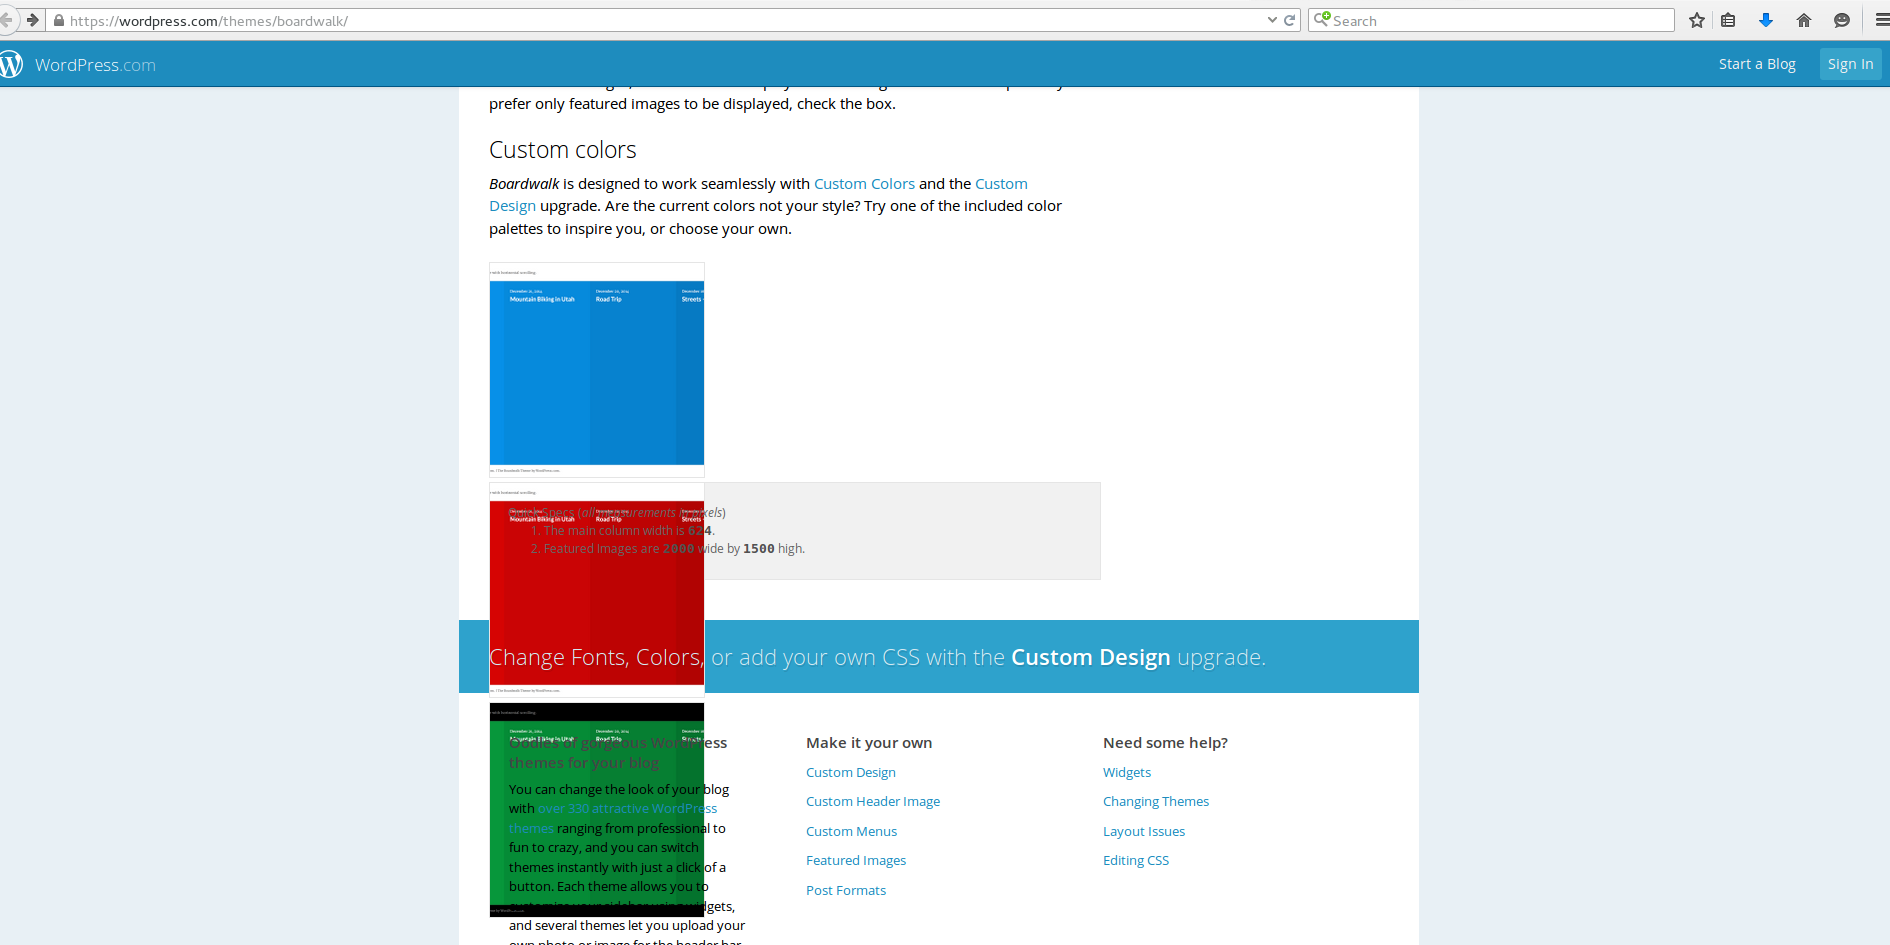This screenshot has width=1890, height=945.
Task: Click 'over 330 attractive WordPress themes' link
Action: click(x=627, y=808)
